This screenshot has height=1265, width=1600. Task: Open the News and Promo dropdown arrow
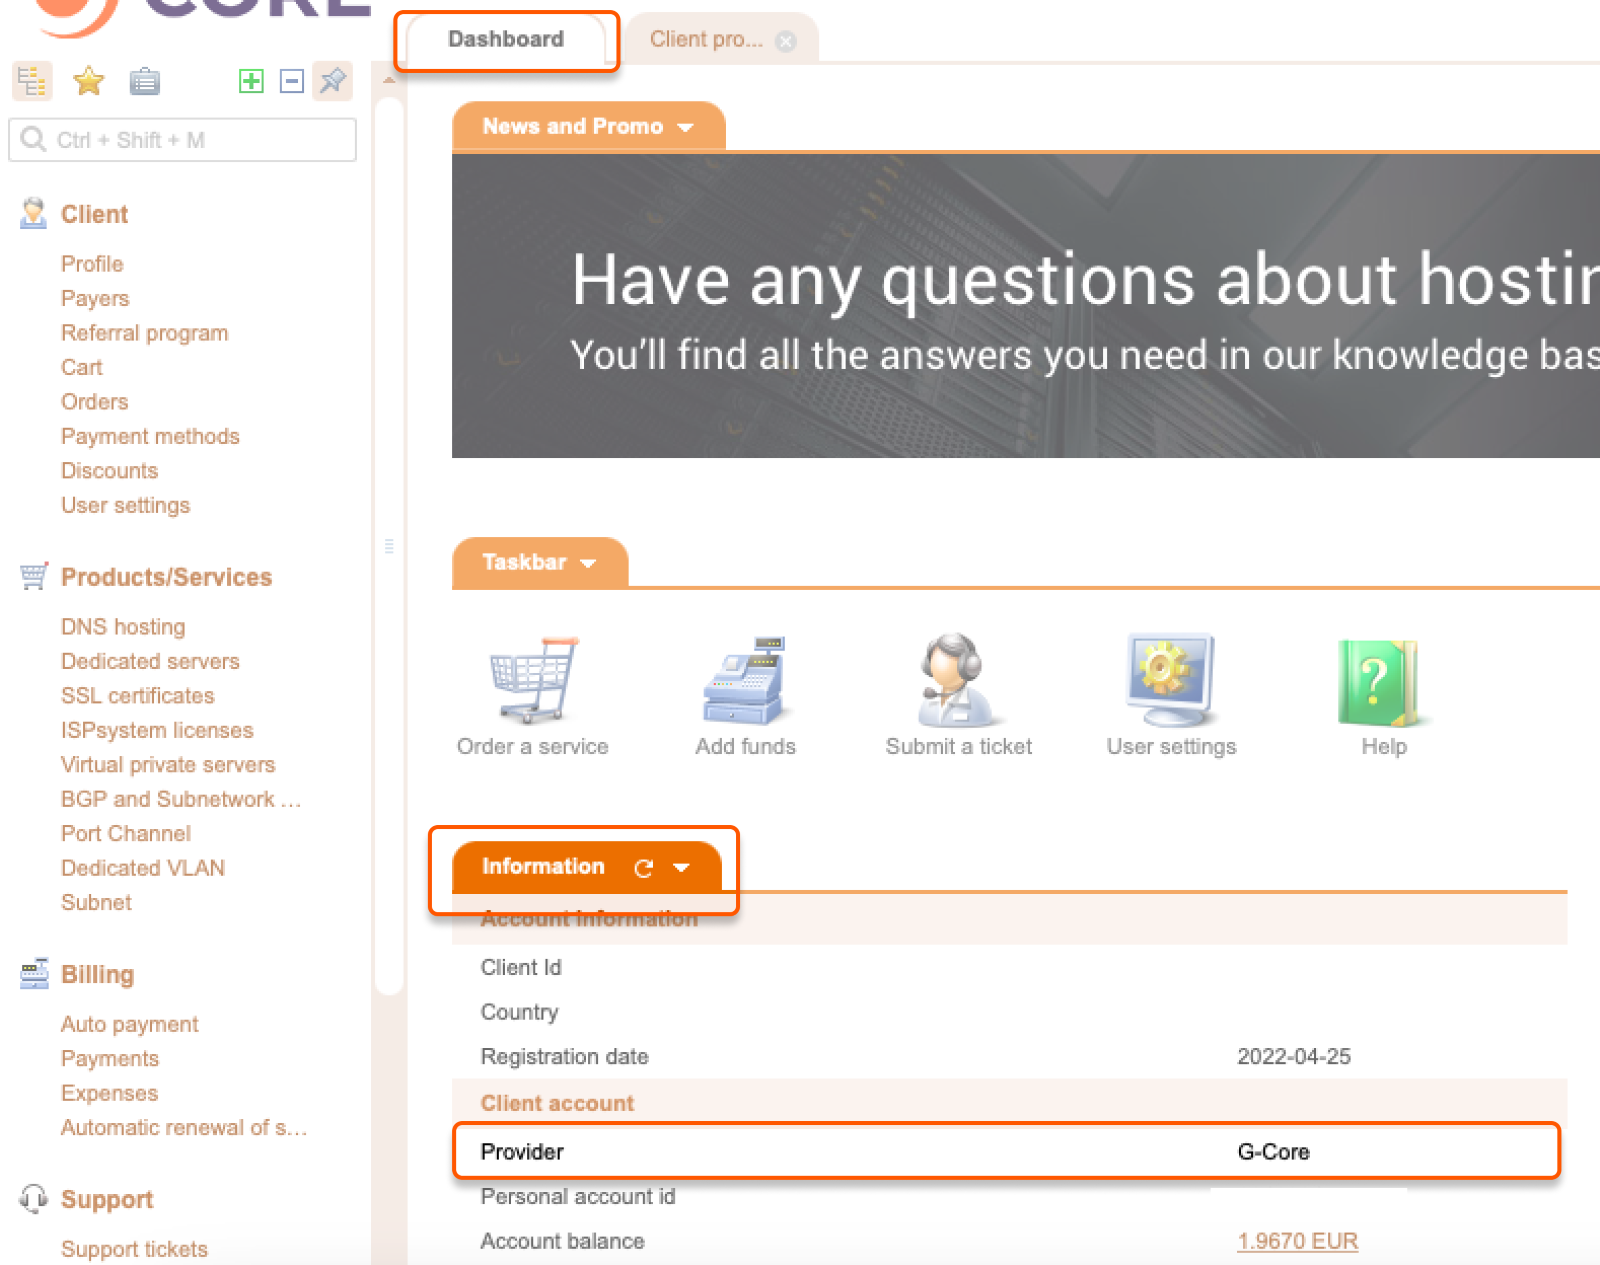pyautogui.click(x=686, y=127)
